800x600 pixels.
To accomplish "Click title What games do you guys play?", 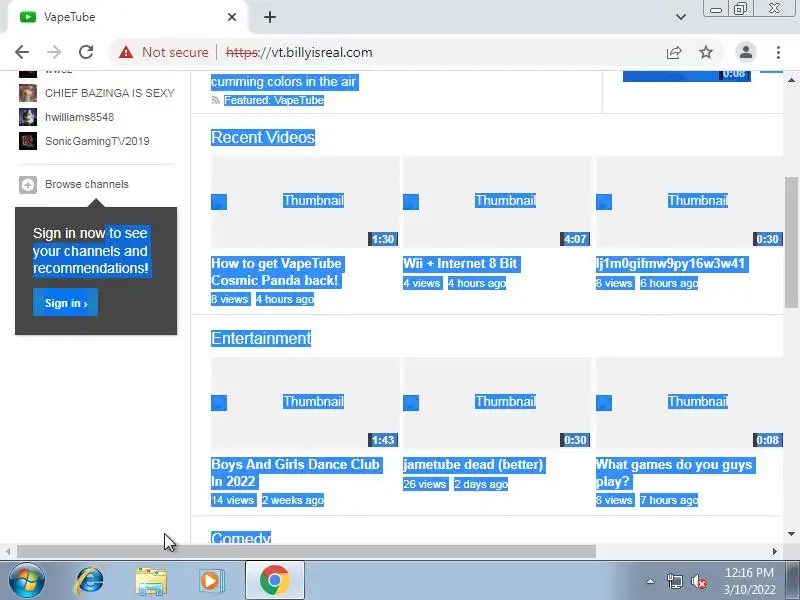I will [x=674, y=473].
